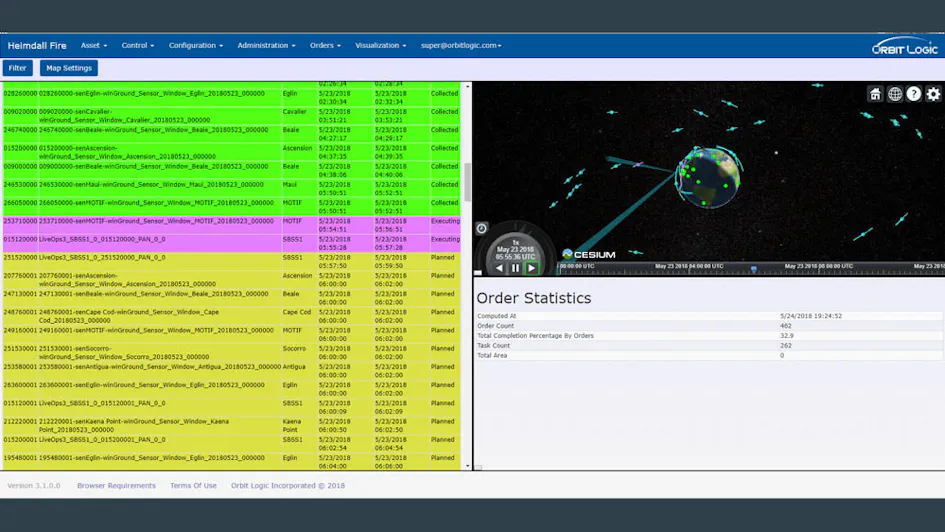This screenshot has width=945, height=532.
Task: Click timeline at May 23 04:00 UTC
Action: [689, 266]
